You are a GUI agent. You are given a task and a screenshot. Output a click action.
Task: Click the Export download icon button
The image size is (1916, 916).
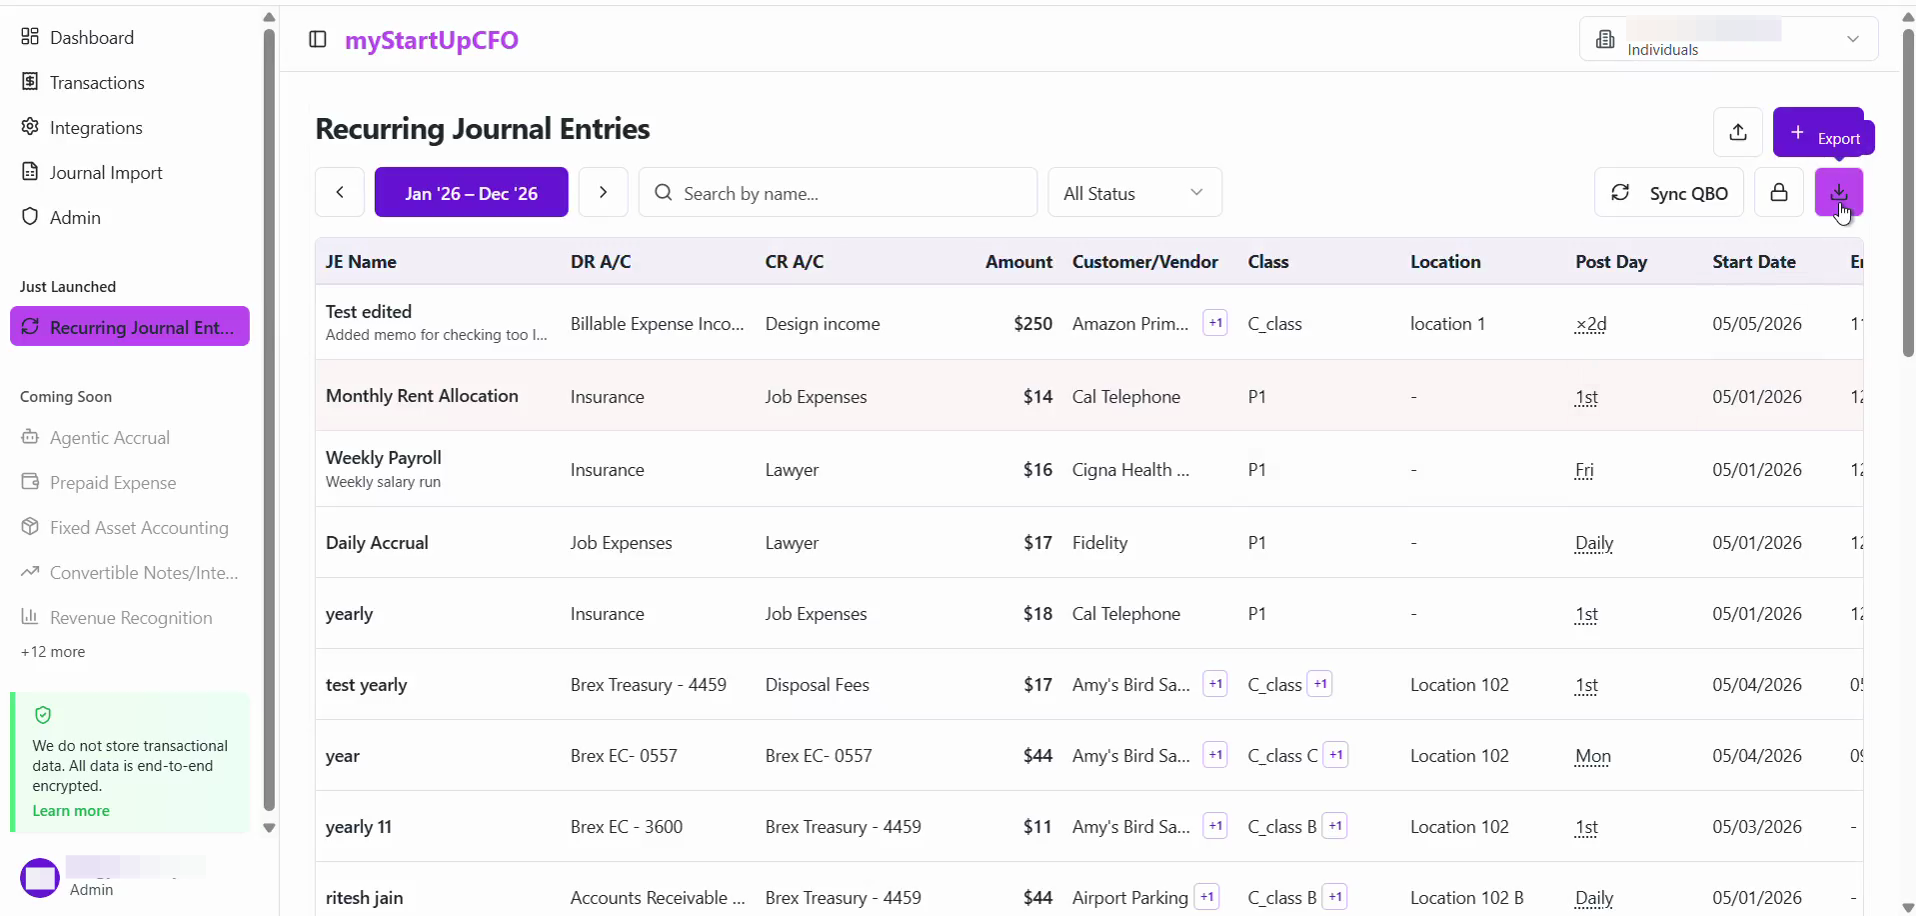[x=1839, y=192]
